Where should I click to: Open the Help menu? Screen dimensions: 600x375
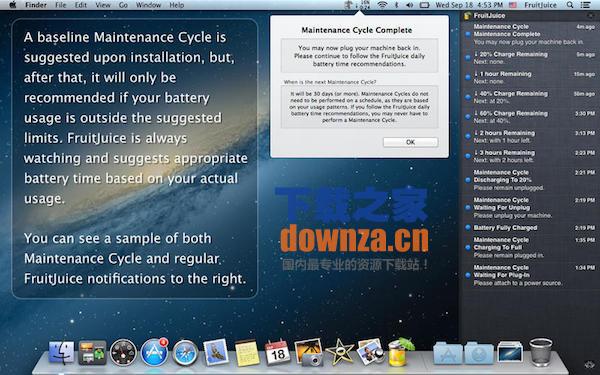point(176,5)
